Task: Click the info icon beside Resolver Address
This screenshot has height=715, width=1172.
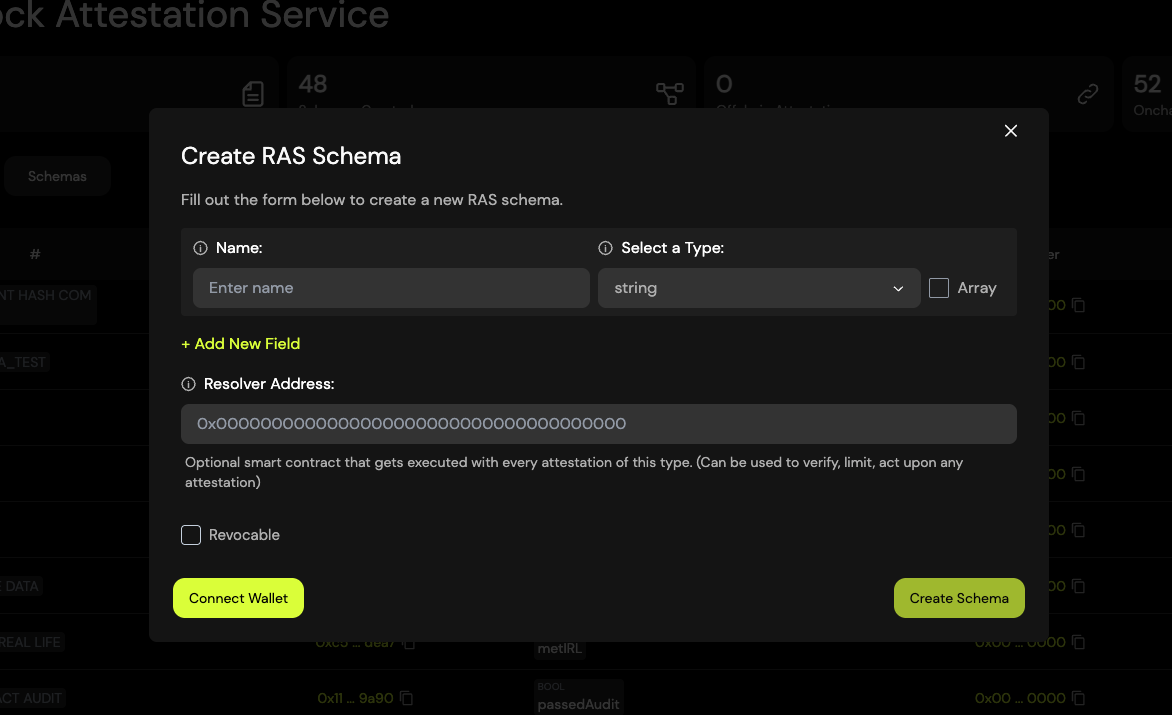Action: click(x=188, y=383)
